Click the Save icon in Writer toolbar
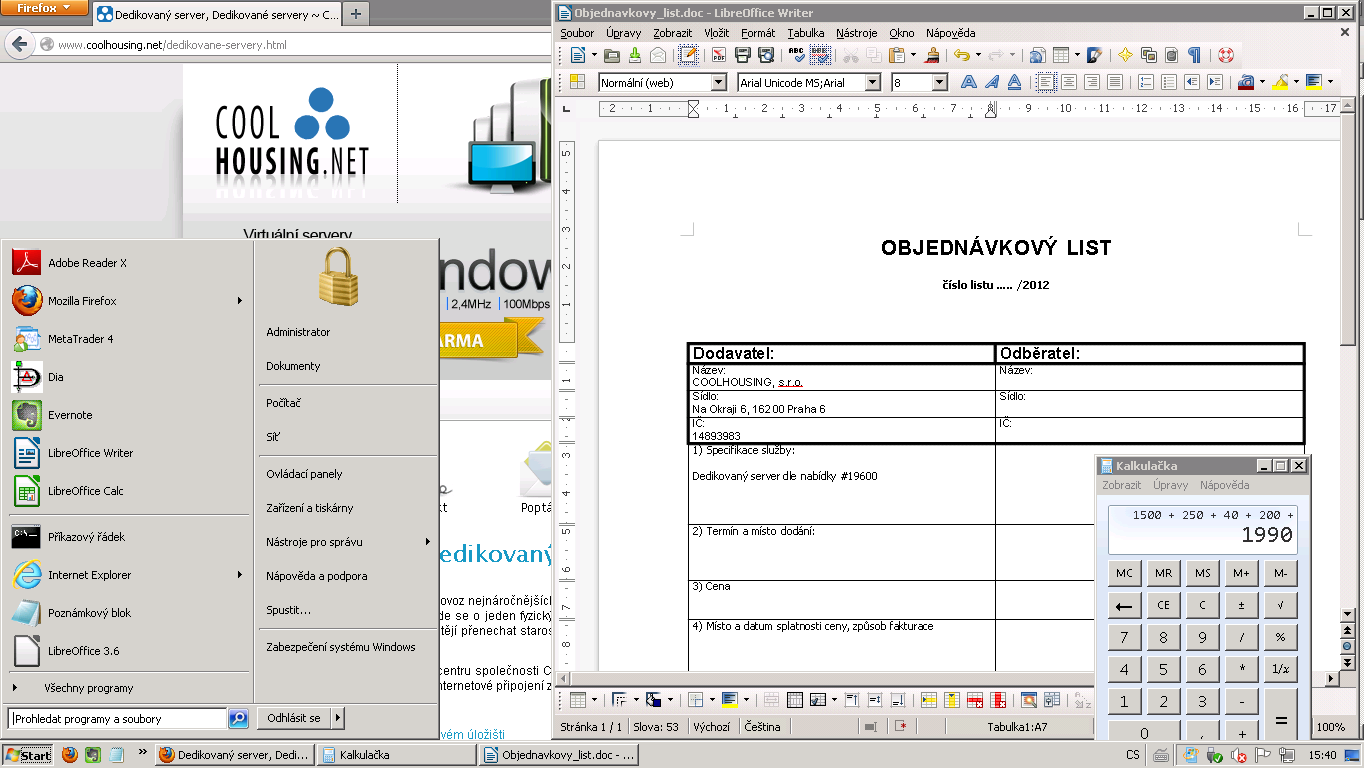This screenshot has width=1364, height=768. click(634, 55)
